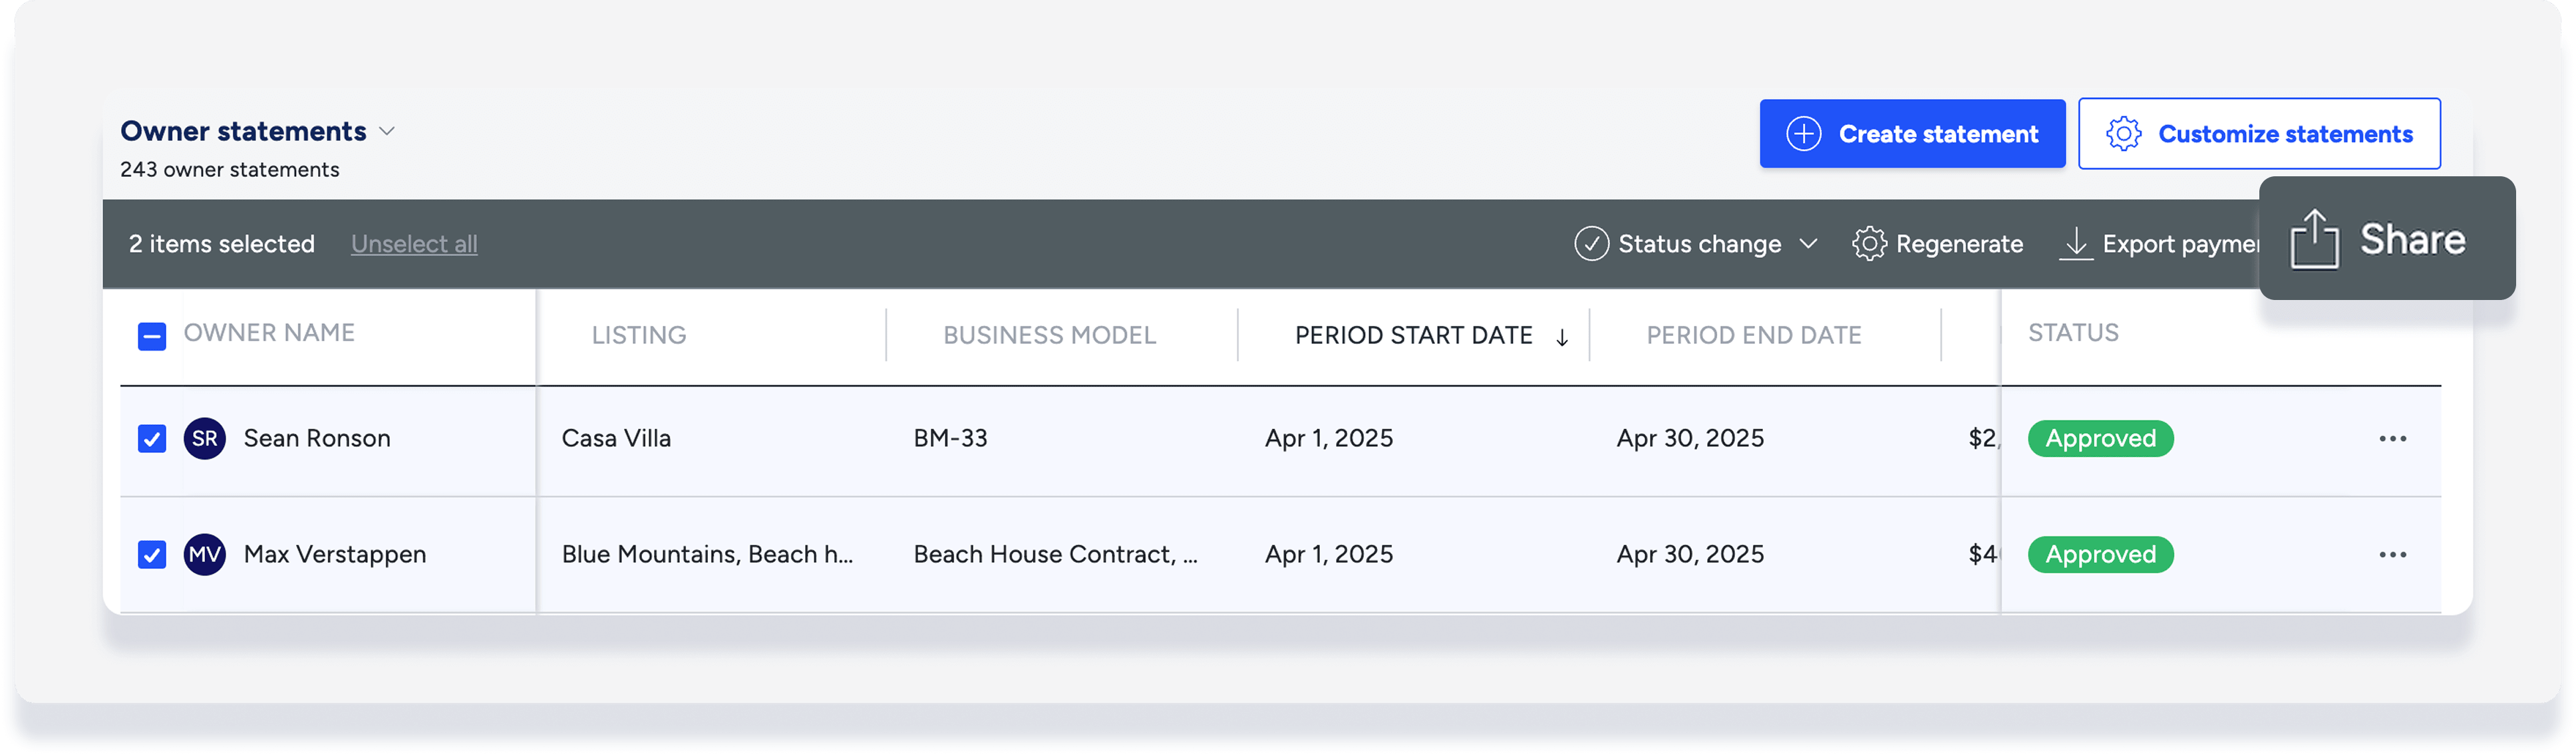Expand the Owner statements view dropdown
2576x755 pixels.
pyautogui.click(x=388, y=132)
